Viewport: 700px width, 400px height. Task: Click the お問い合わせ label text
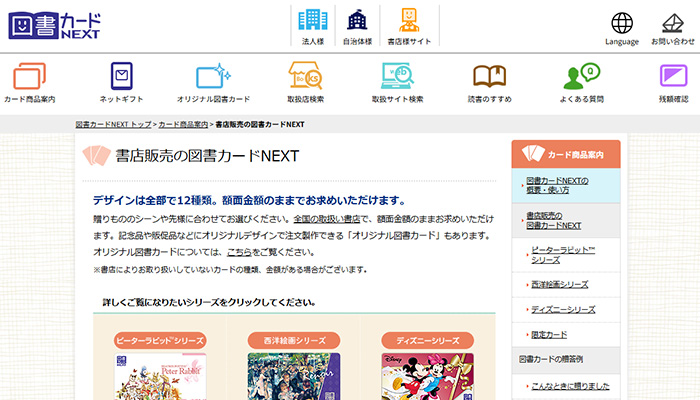point(673,42)
